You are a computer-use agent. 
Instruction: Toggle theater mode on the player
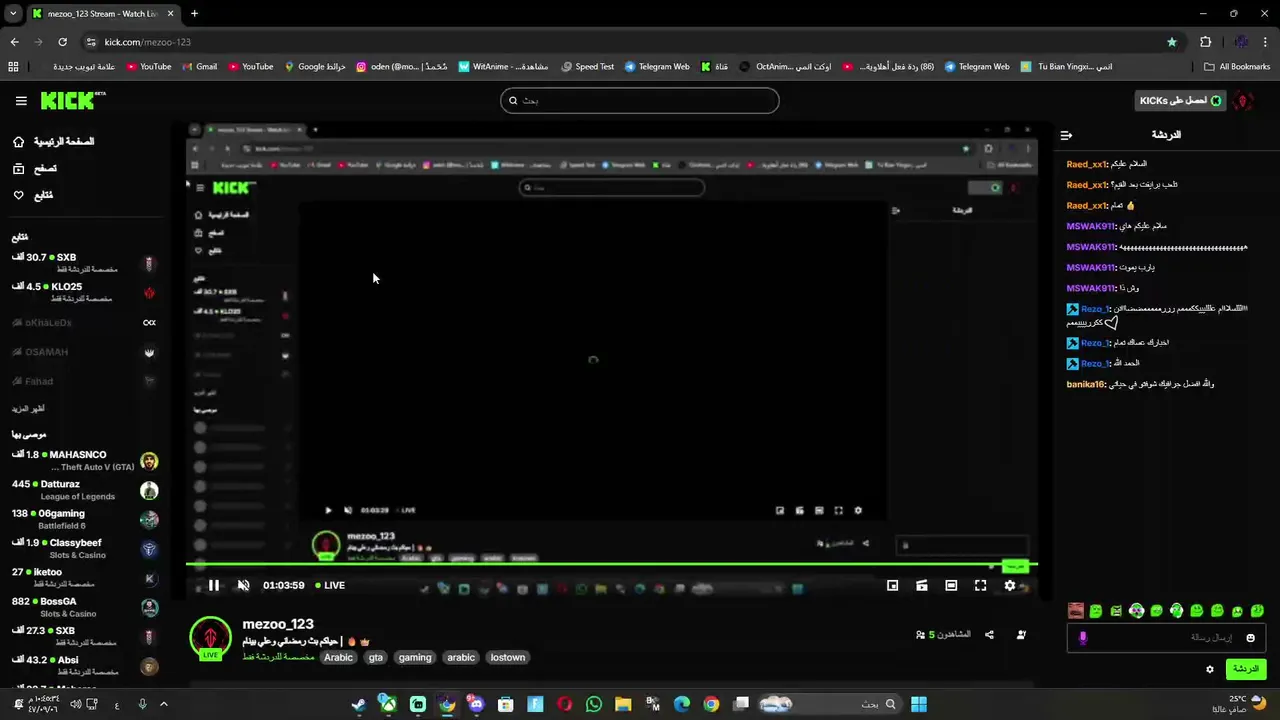[951, 586]
